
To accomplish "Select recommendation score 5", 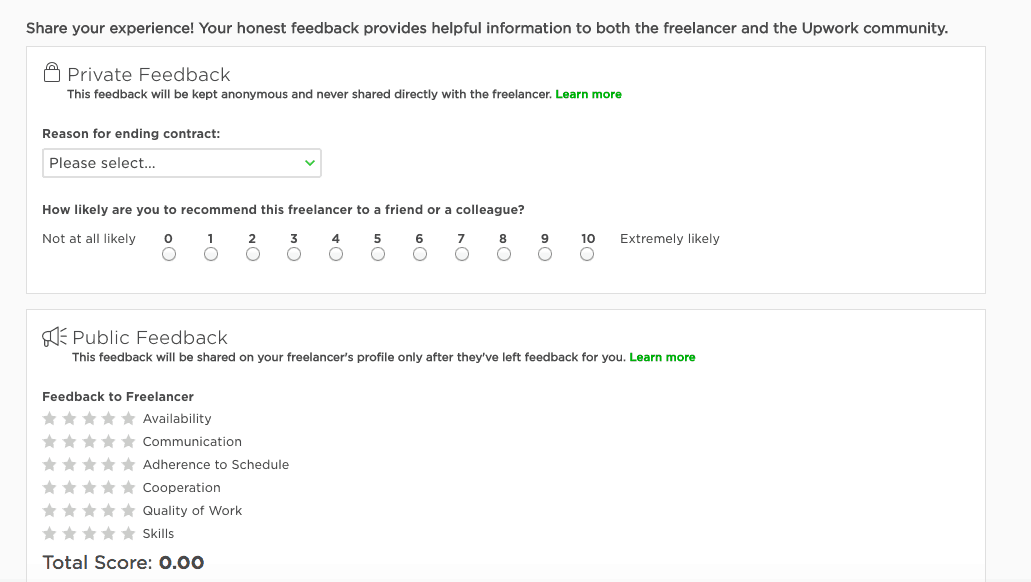I will click(x=378, y=254).
